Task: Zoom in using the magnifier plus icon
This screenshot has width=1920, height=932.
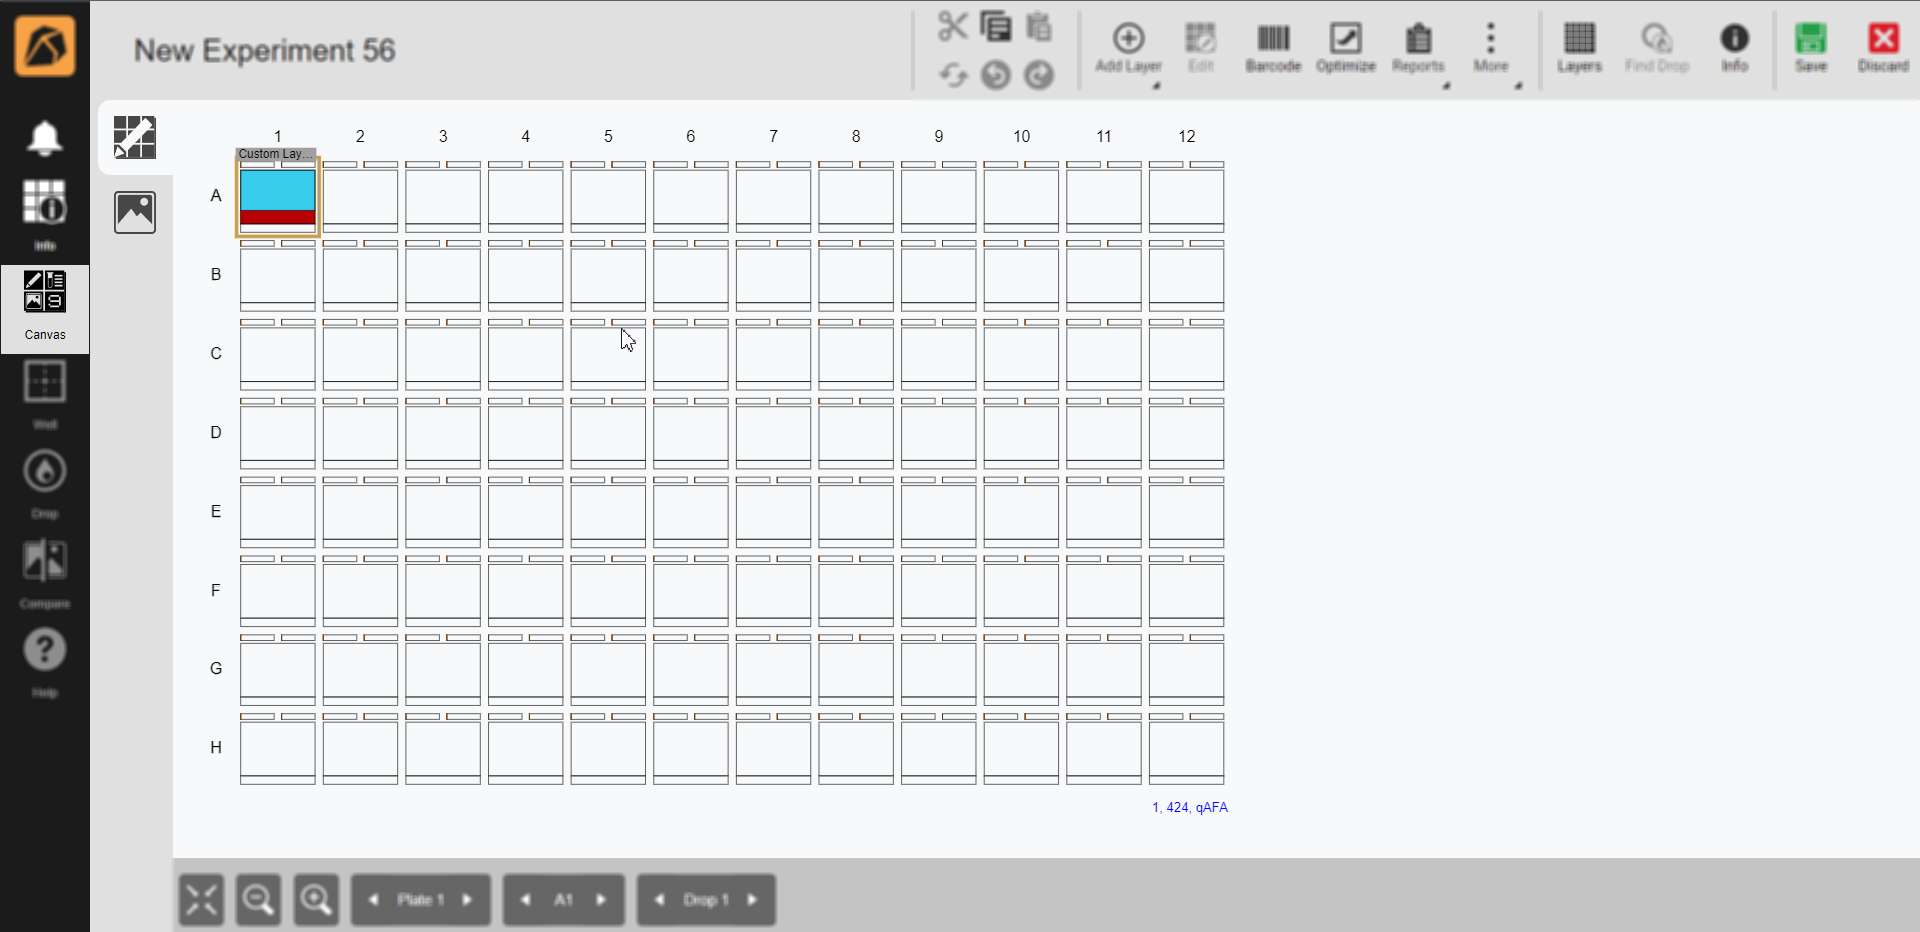Action: (316, 900)
